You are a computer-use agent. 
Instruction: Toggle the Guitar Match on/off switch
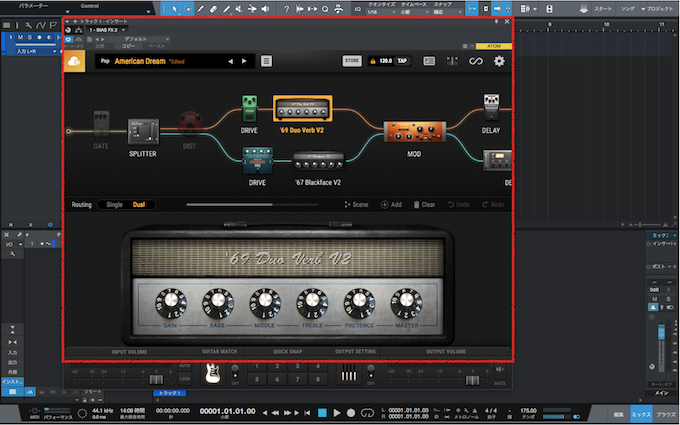(x=235, y=371)
